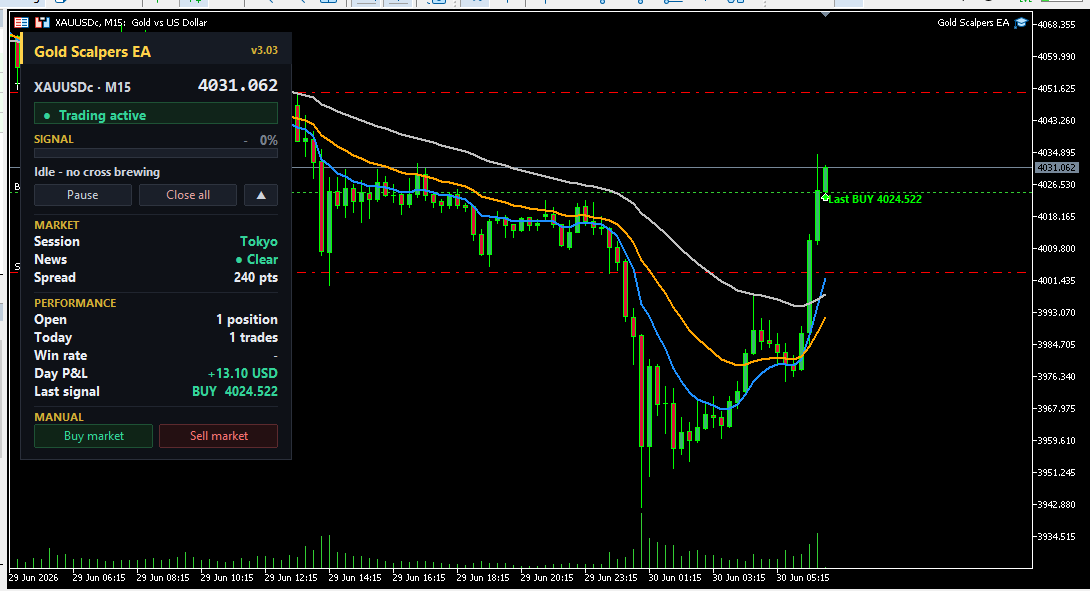Click the chart title XAUUSDc, M15: Gold vs US Dollar
This screenshot has width=1090, height=591.
tap(131, 22)
